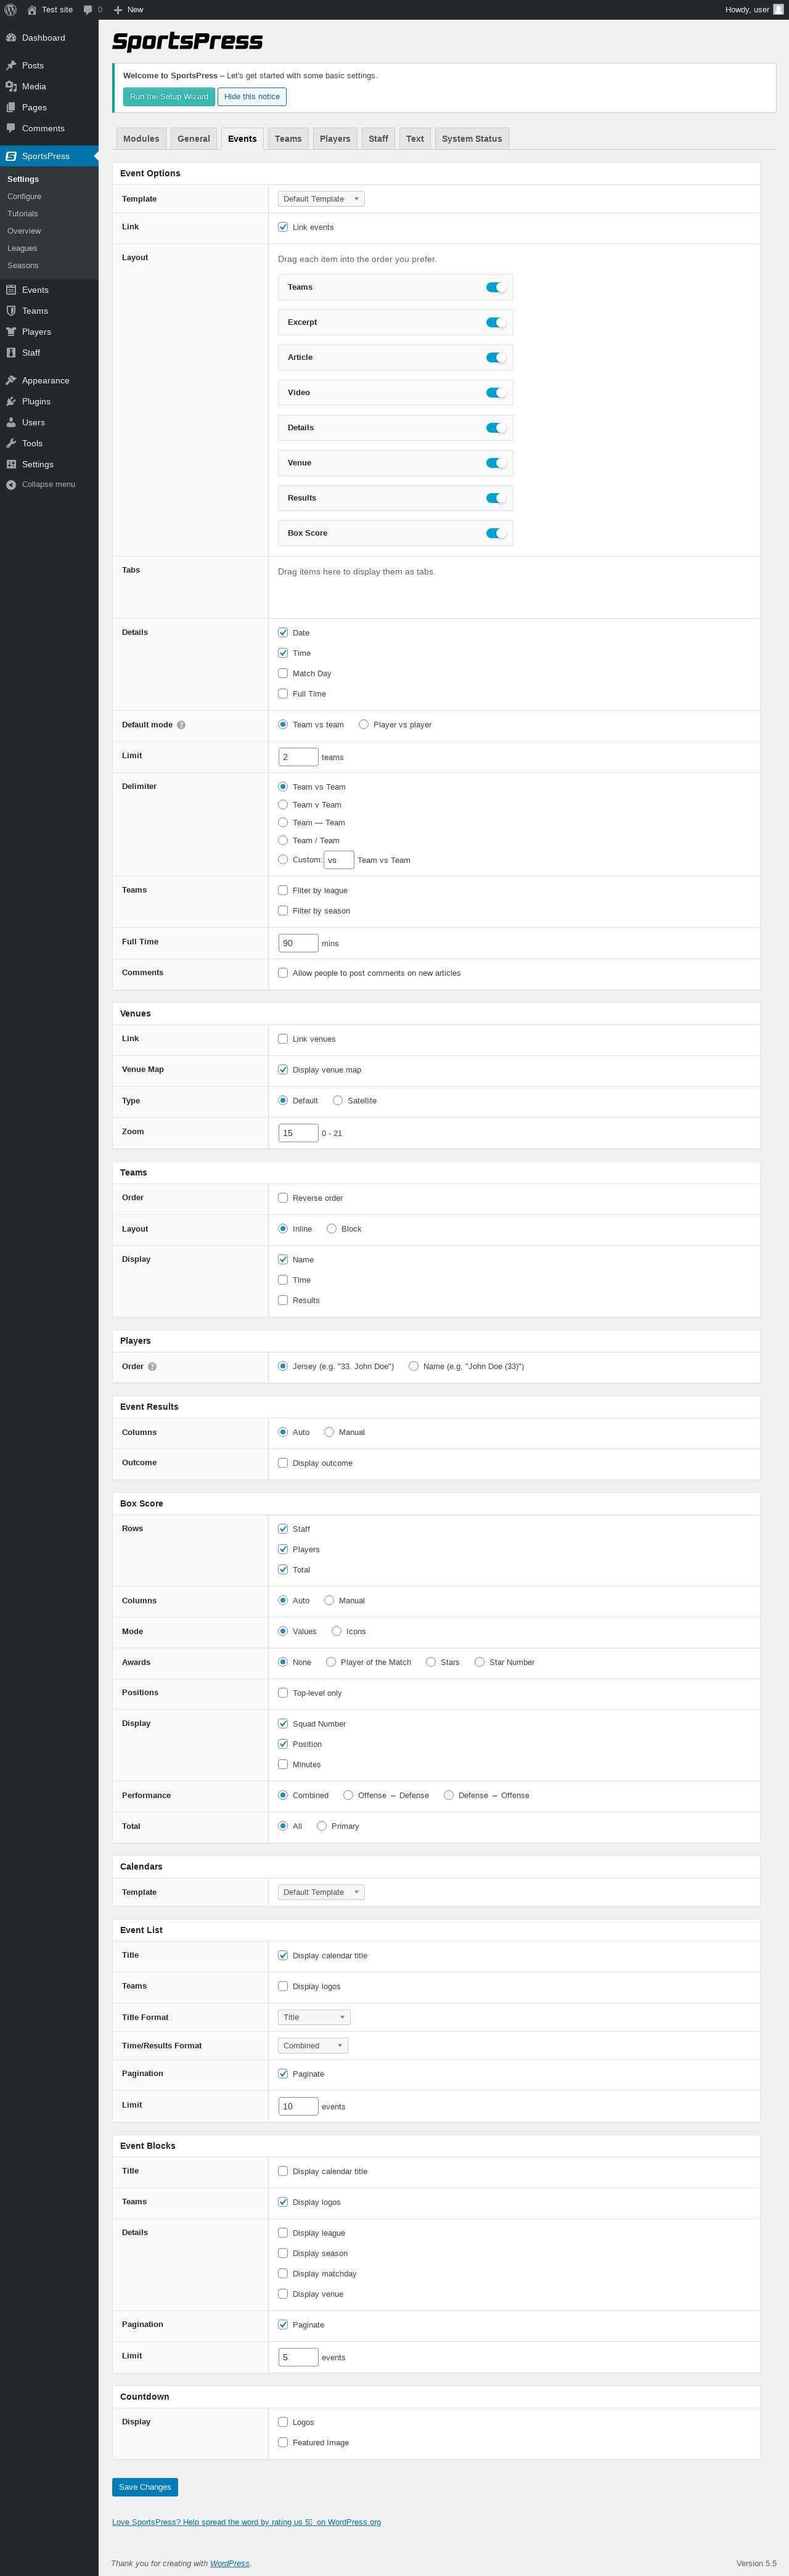Click Settings icon in sidebar

tap(11, 465)
